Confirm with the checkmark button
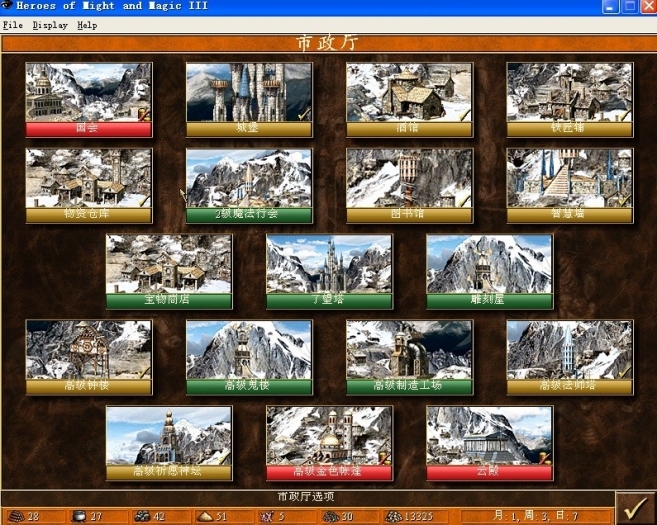 click(x=633, y=507)
